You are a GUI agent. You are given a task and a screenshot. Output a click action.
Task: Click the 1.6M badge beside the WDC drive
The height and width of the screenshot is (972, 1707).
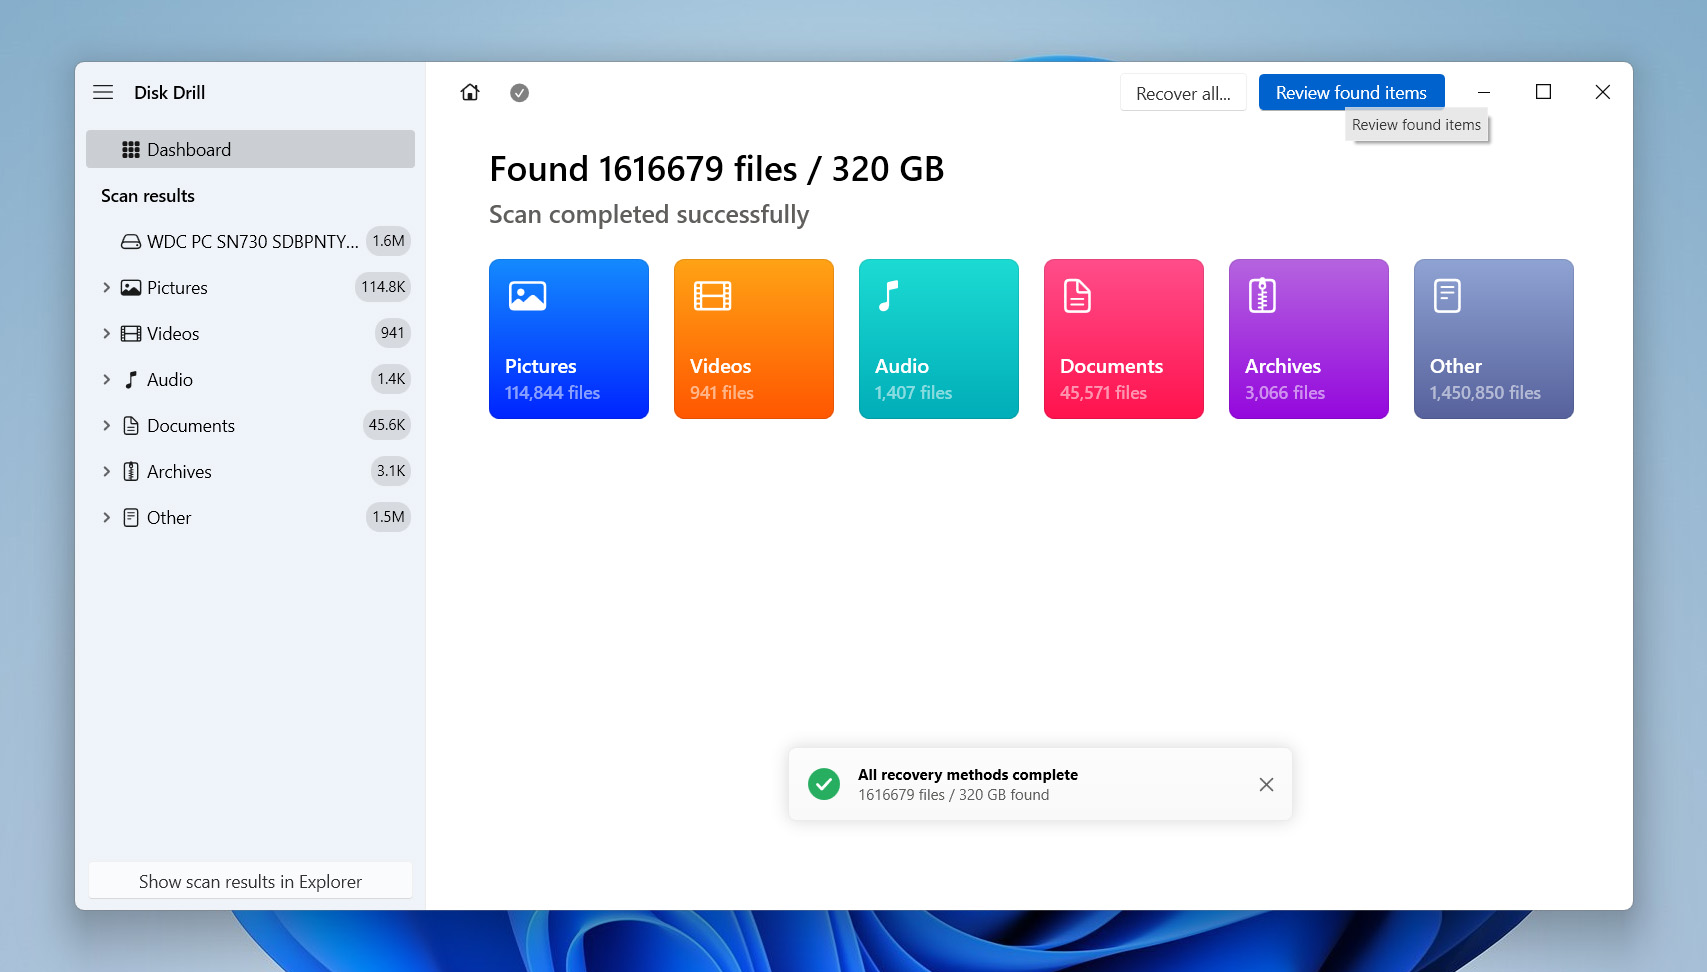click(388, 241)
